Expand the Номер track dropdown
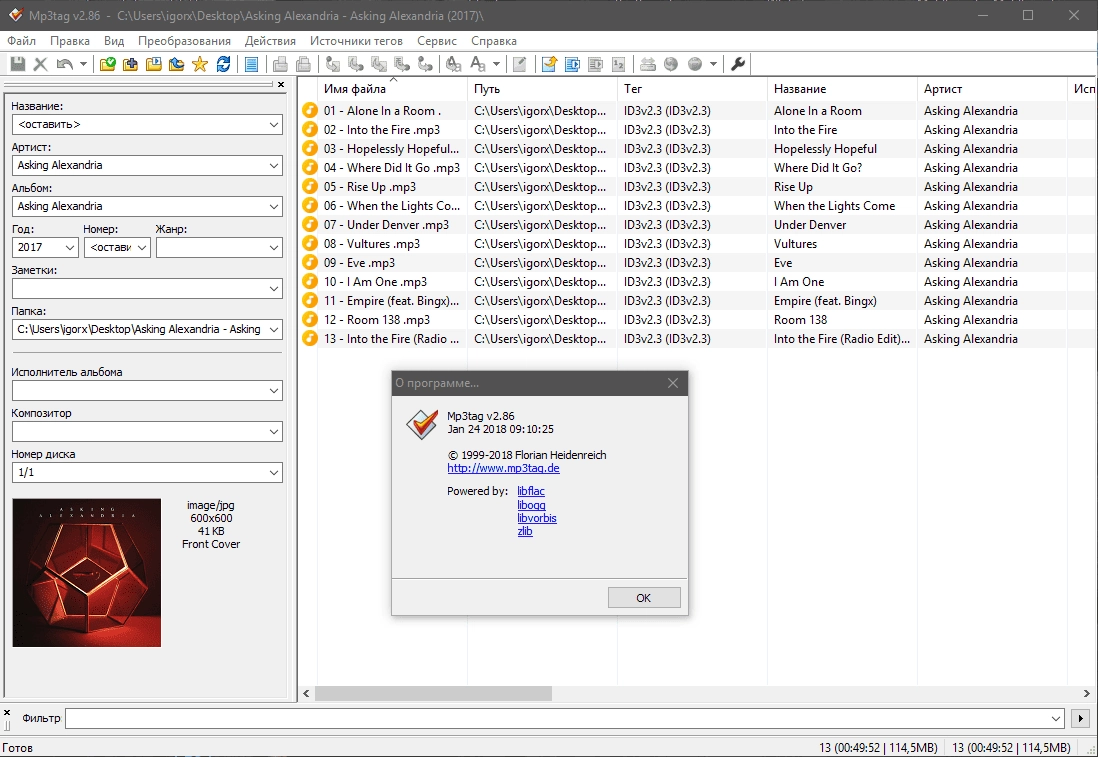 [142, 247]
